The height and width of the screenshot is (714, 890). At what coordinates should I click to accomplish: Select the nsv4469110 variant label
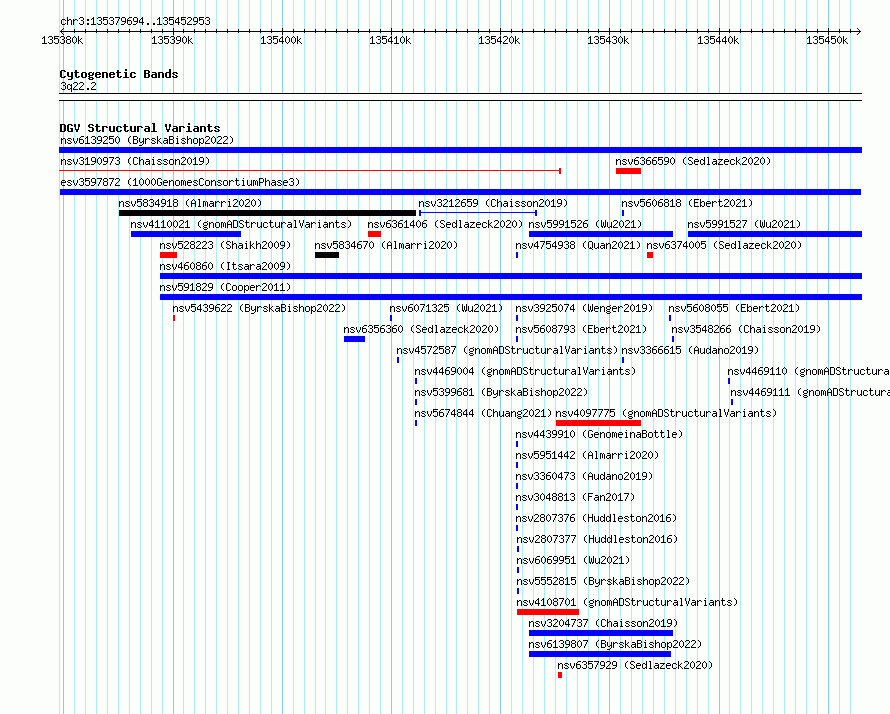pos(808,371)
